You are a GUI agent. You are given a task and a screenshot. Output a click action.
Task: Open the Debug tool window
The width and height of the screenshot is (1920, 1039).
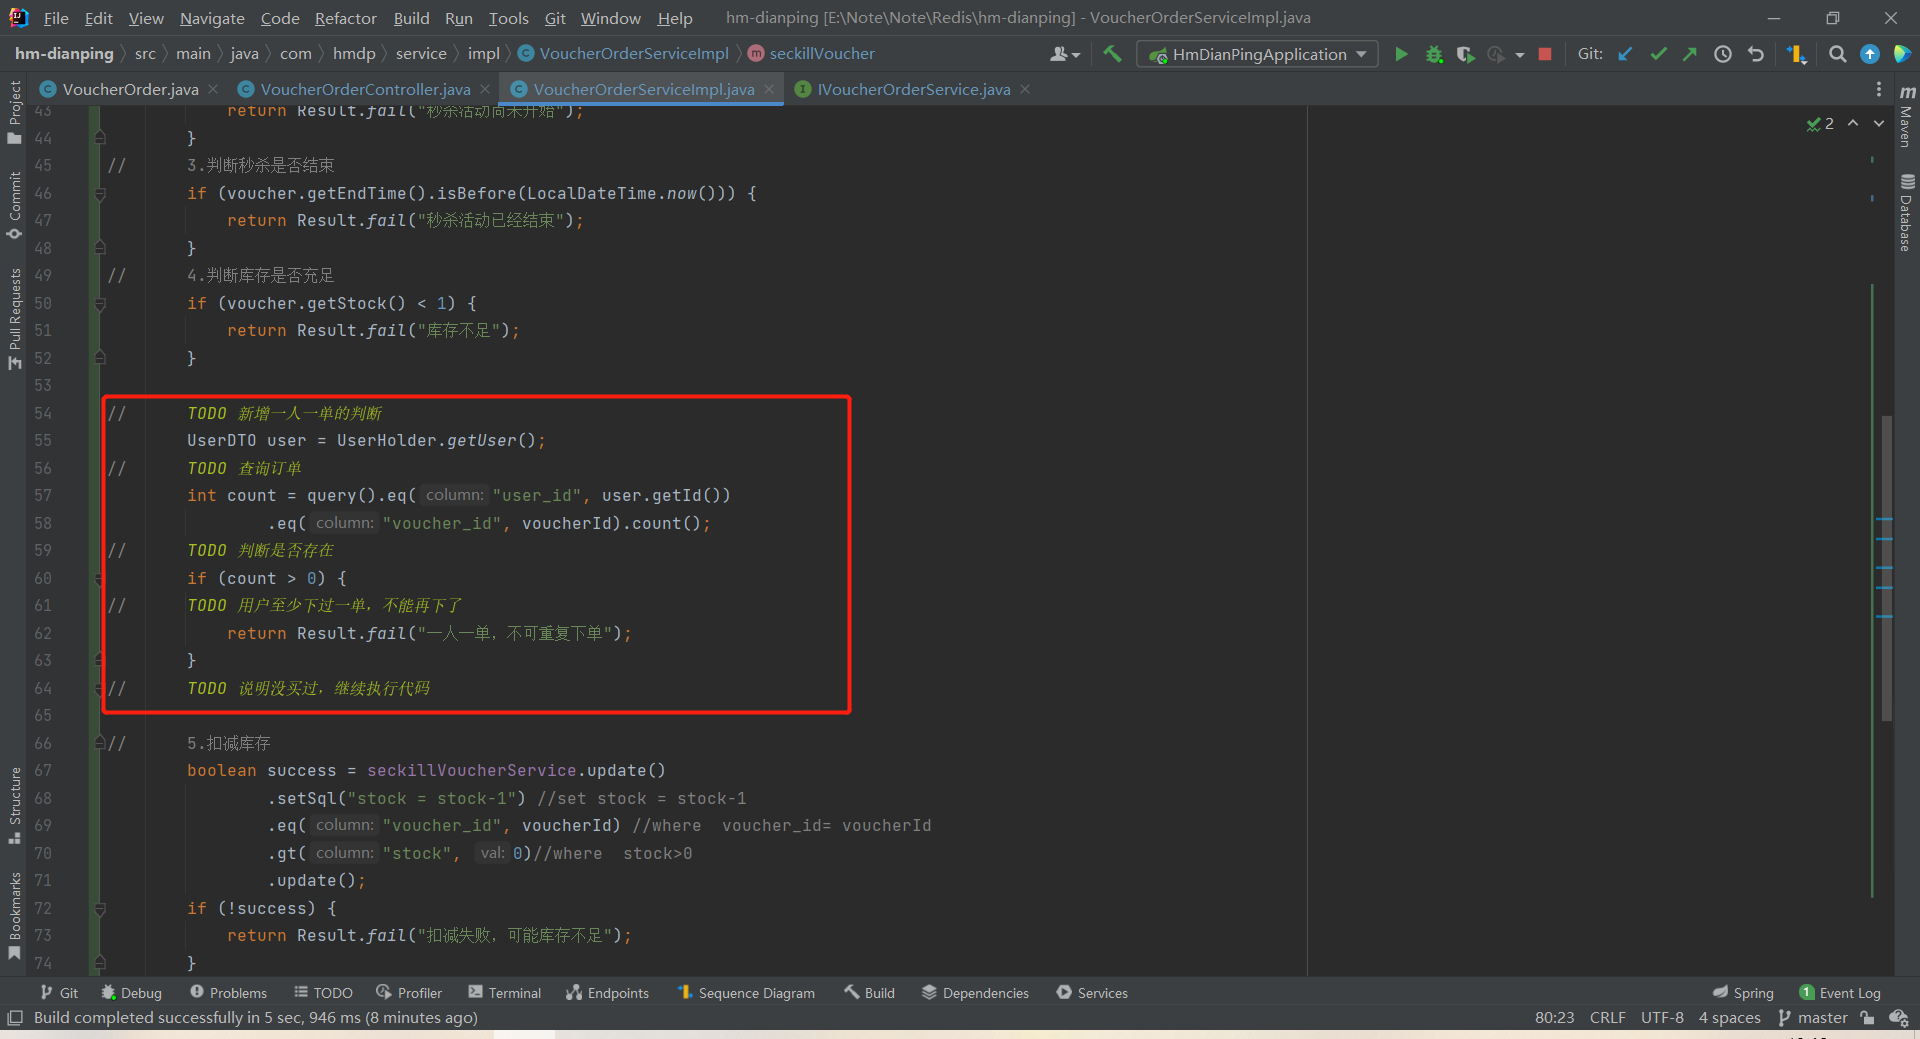(132, 992)
